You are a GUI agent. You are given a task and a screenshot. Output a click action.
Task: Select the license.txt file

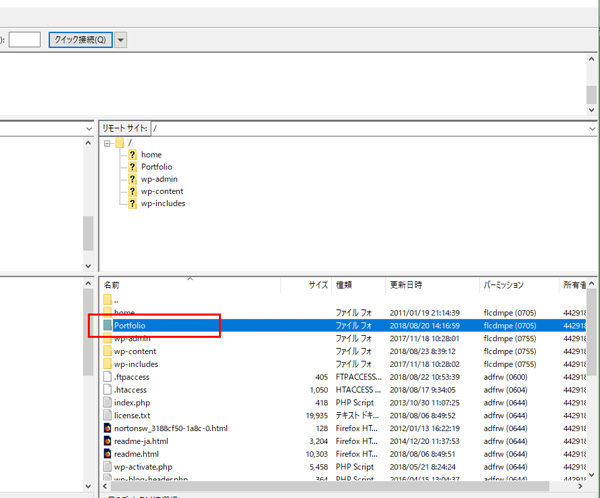(132, 416)
